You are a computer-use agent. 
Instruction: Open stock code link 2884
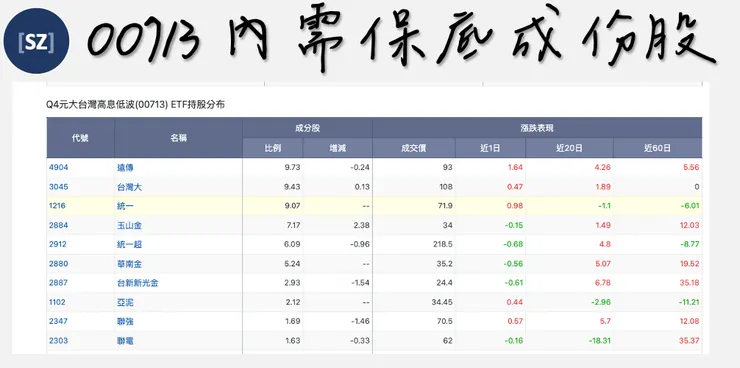point(59,225)
